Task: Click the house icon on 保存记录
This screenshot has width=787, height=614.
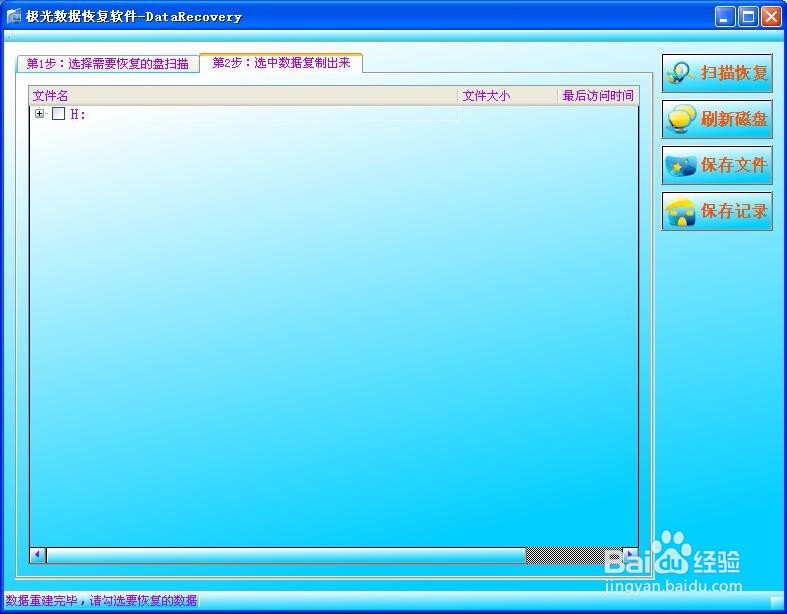Action: (x=681, y=211)
